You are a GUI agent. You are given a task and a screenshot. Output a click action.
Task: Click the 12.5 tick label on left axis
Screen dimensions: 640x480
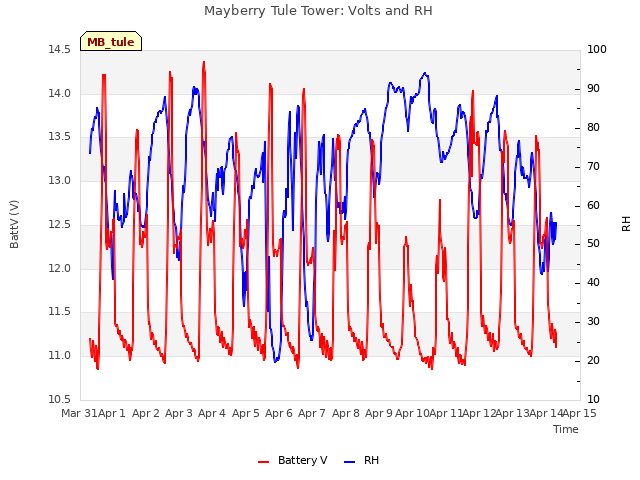click(60, 224)
